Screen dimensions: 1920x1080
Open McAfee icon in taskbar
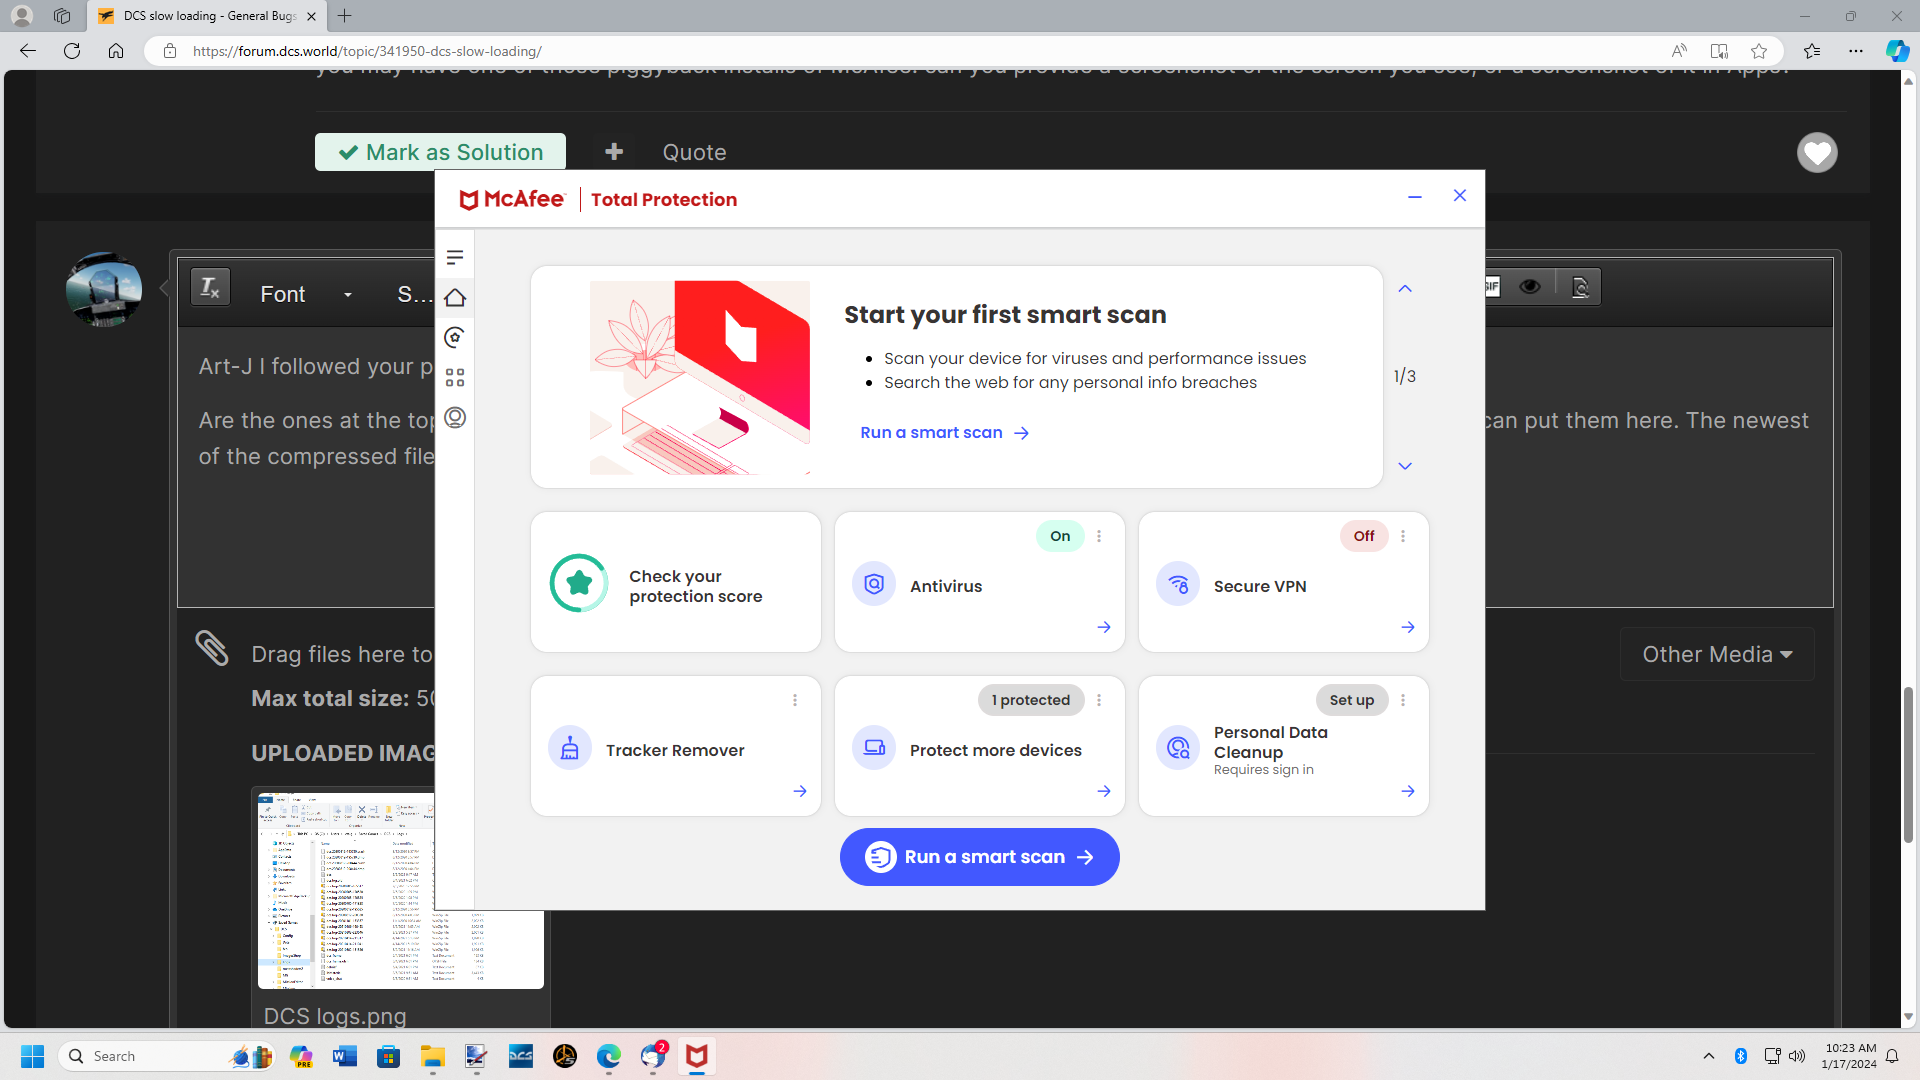[x=697, y=1056]
